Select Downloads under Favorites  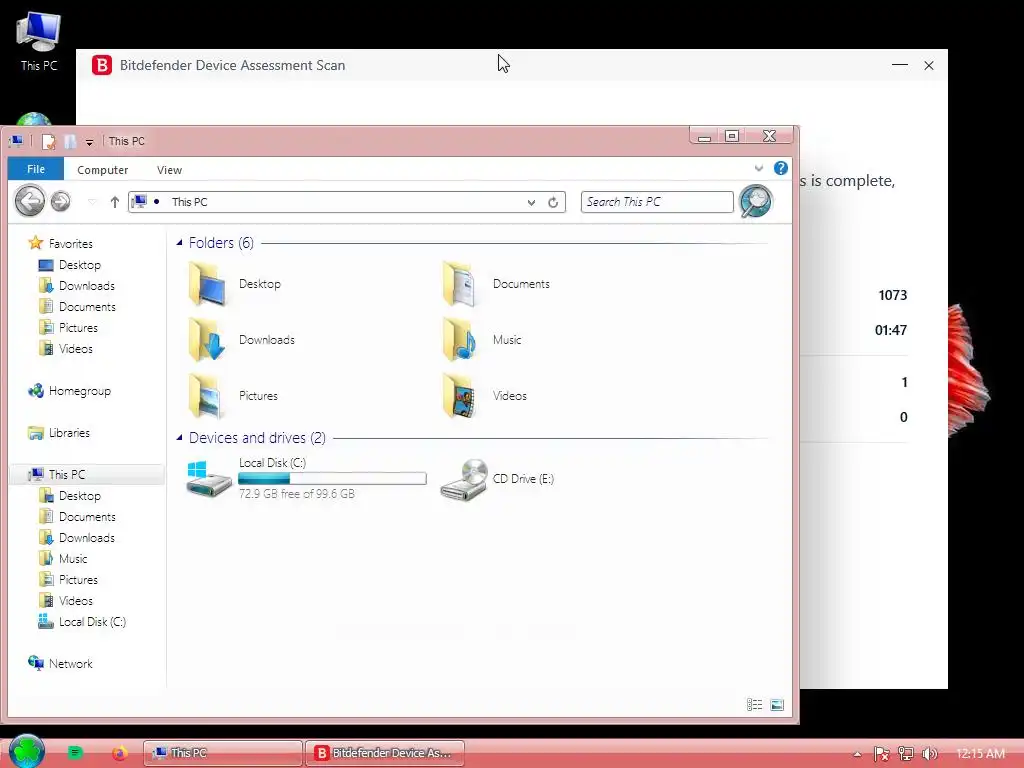87,286
